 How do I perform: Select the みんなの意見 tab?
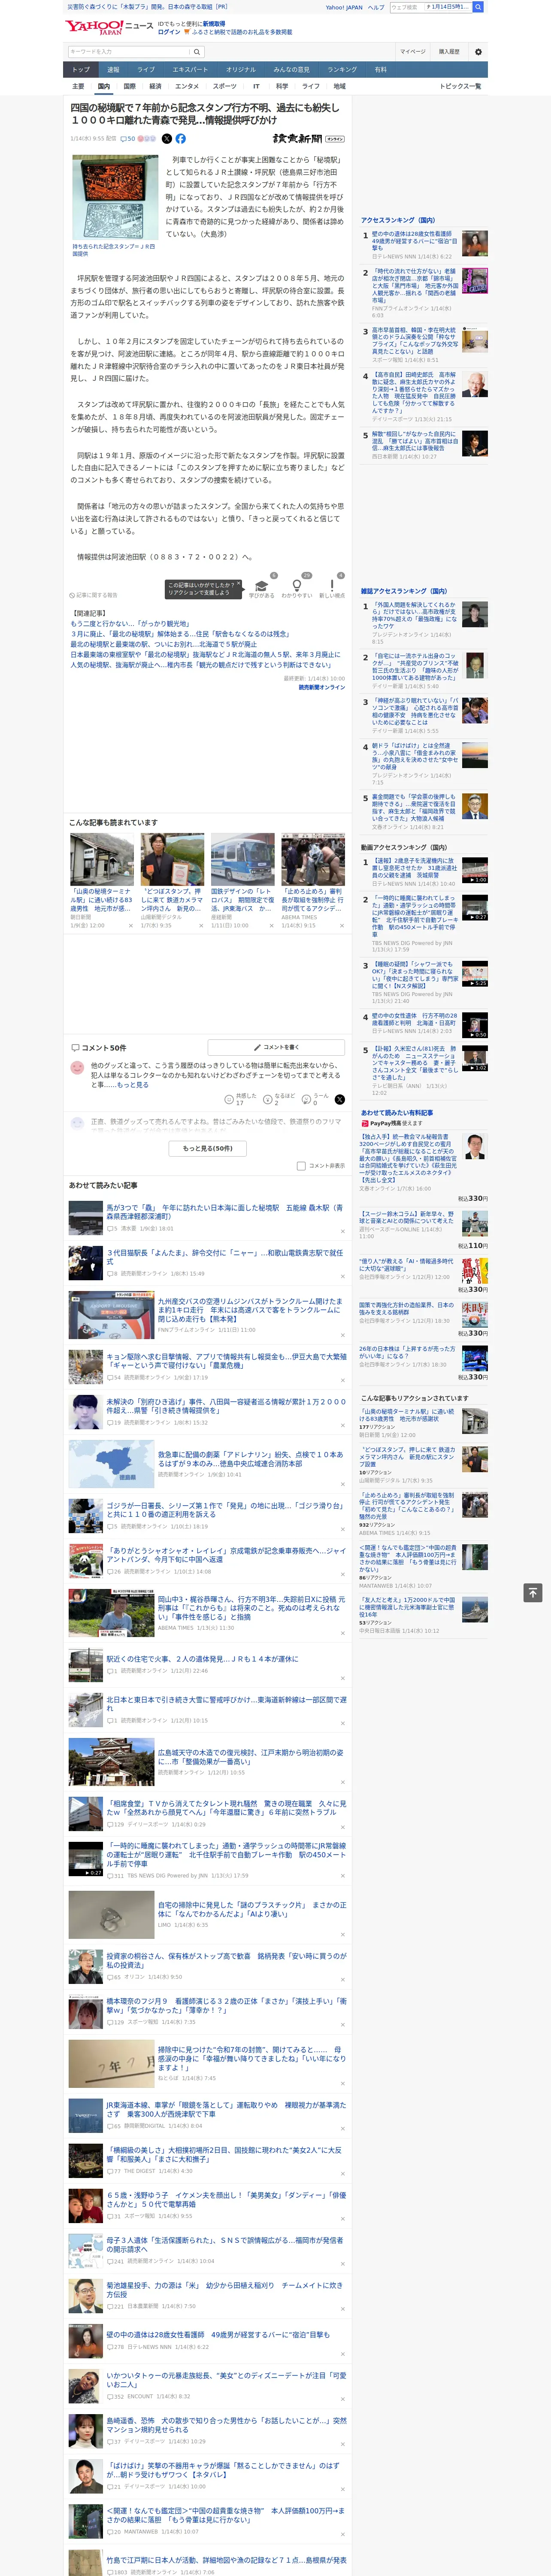291,70
